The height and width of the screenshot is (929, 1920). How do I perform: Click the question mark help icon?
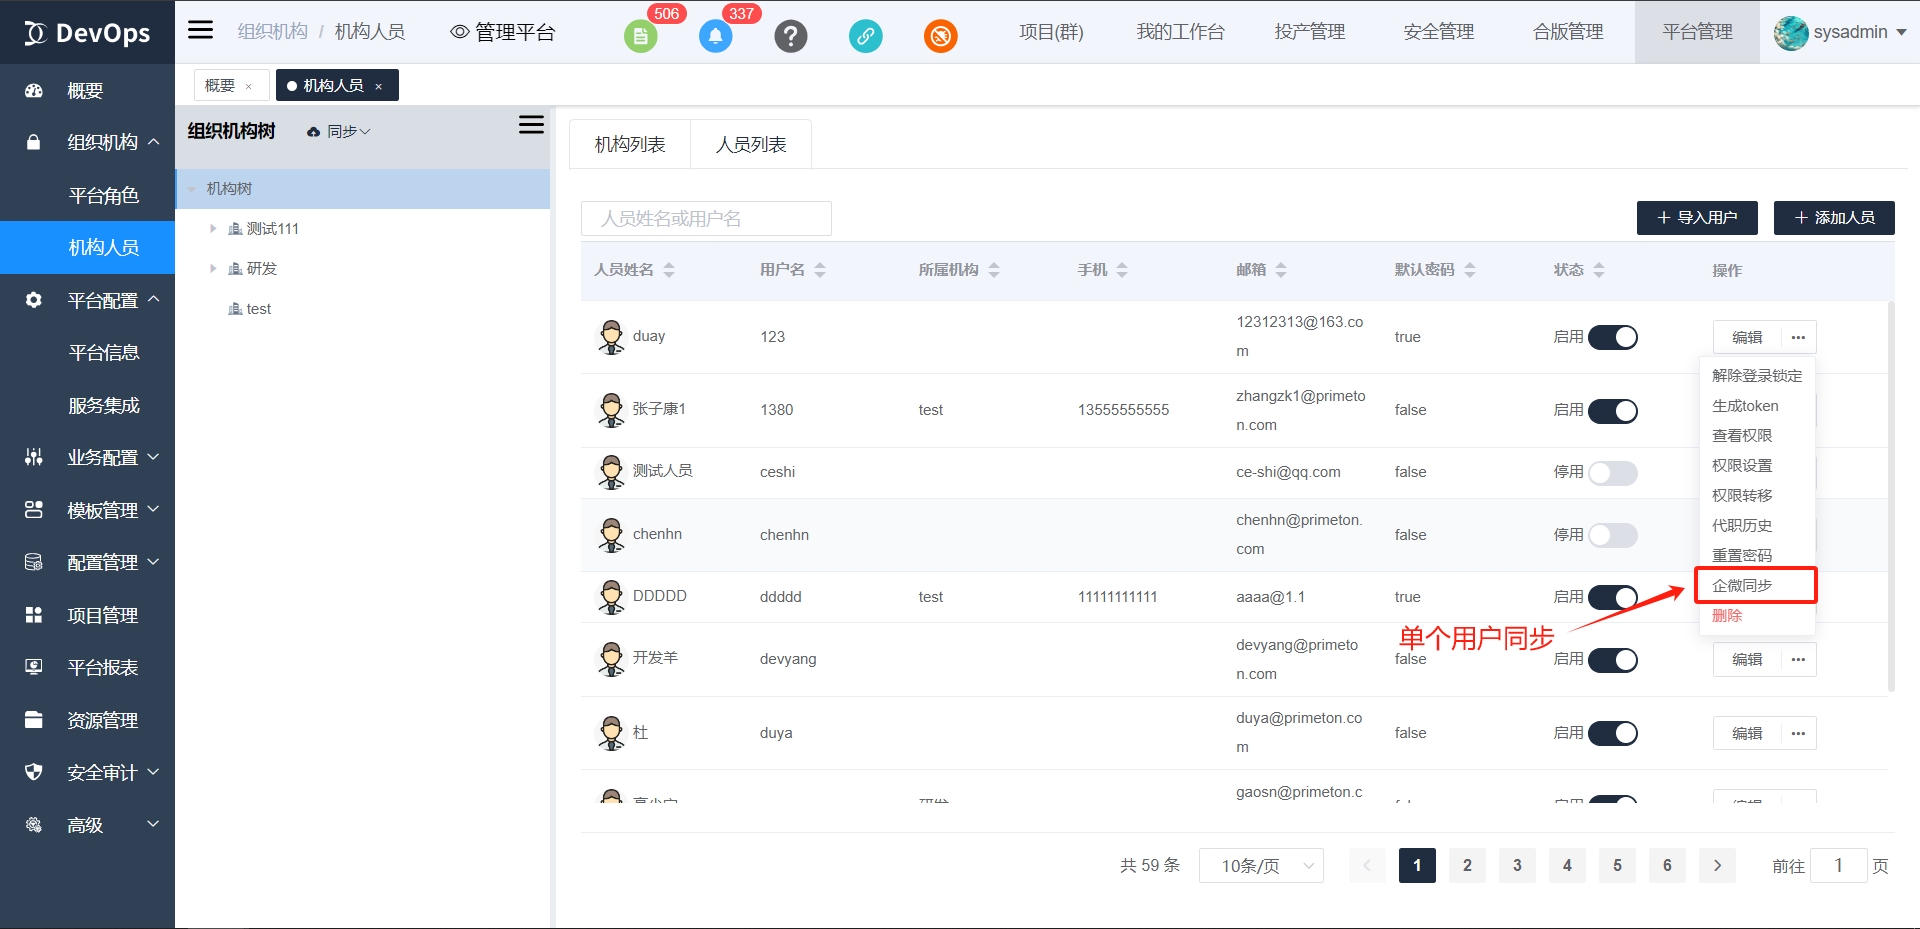point(790,37)
